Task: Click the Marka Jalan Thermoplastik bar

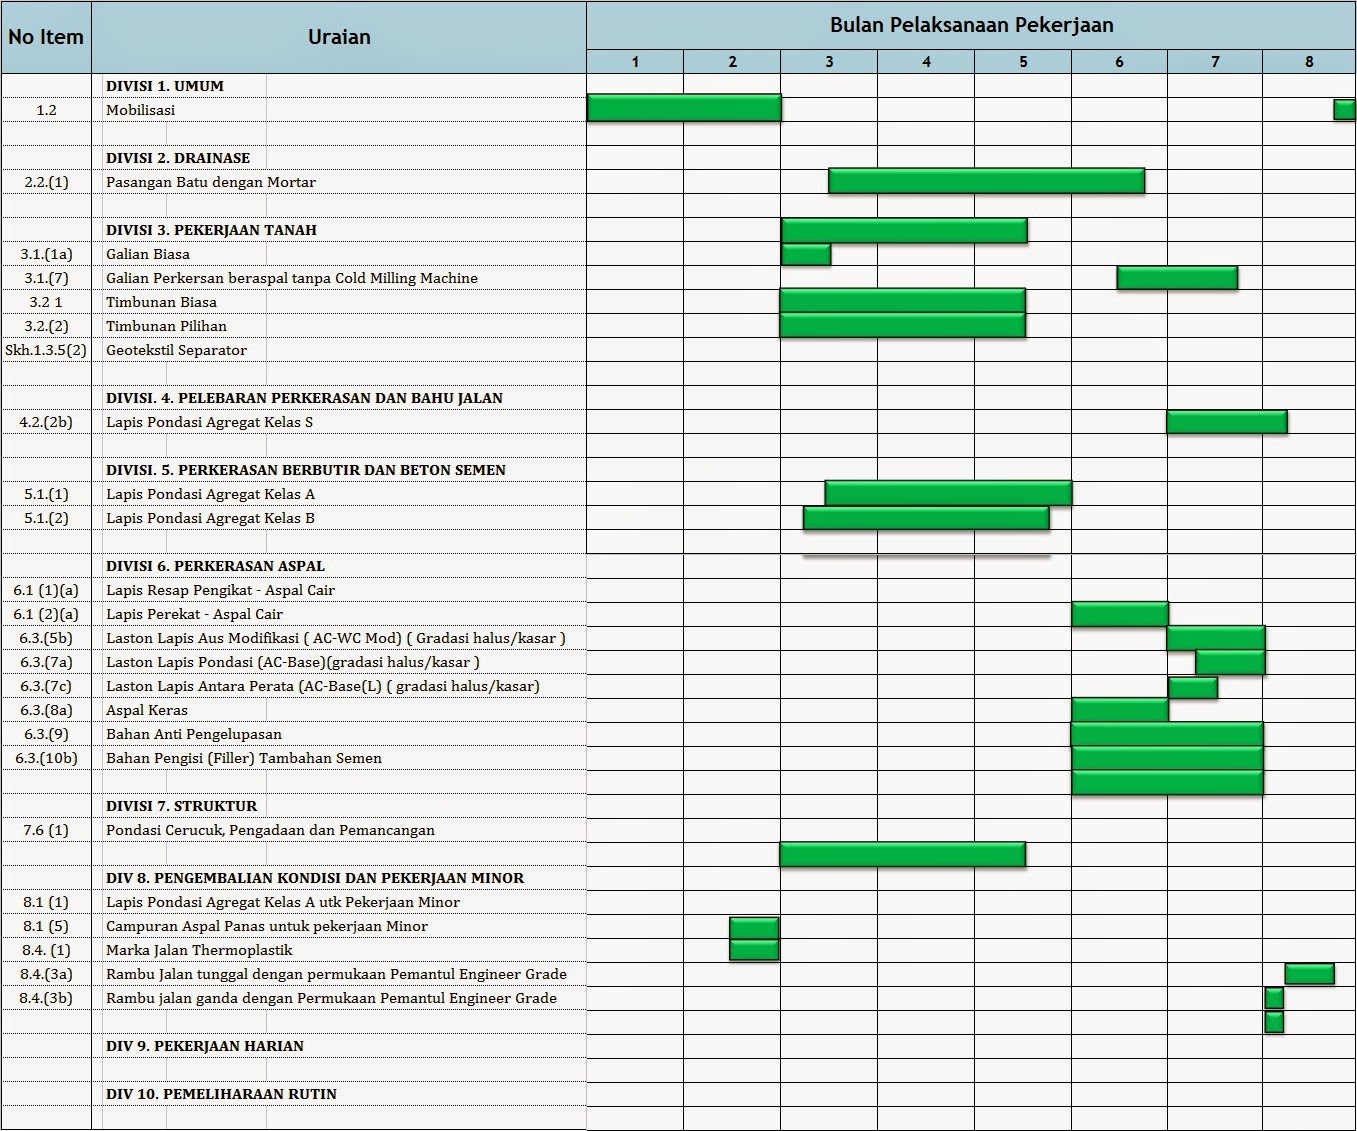Action: 754,949
